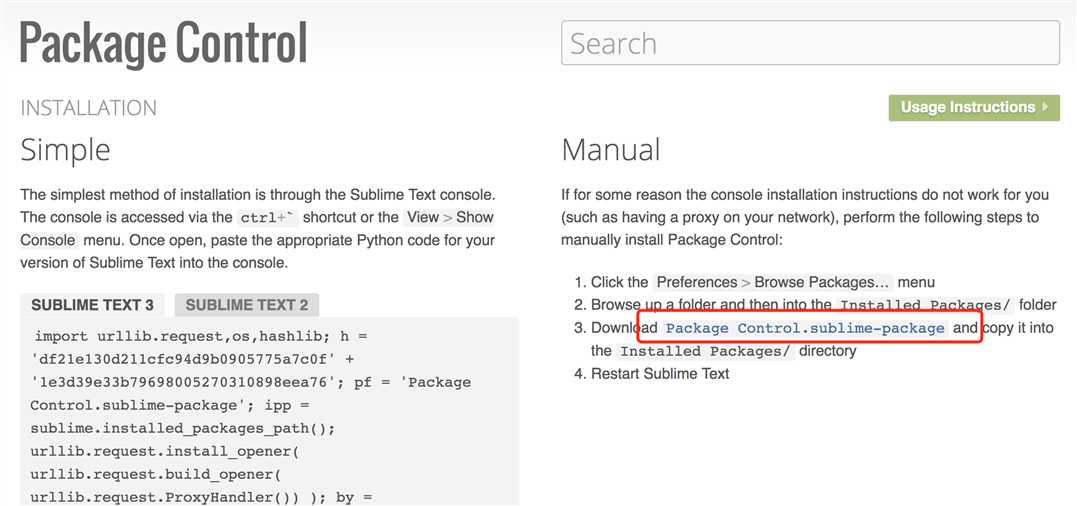Click the Manual section heading
Screen dimensions: 1077x506
click(x=611, y=150)
